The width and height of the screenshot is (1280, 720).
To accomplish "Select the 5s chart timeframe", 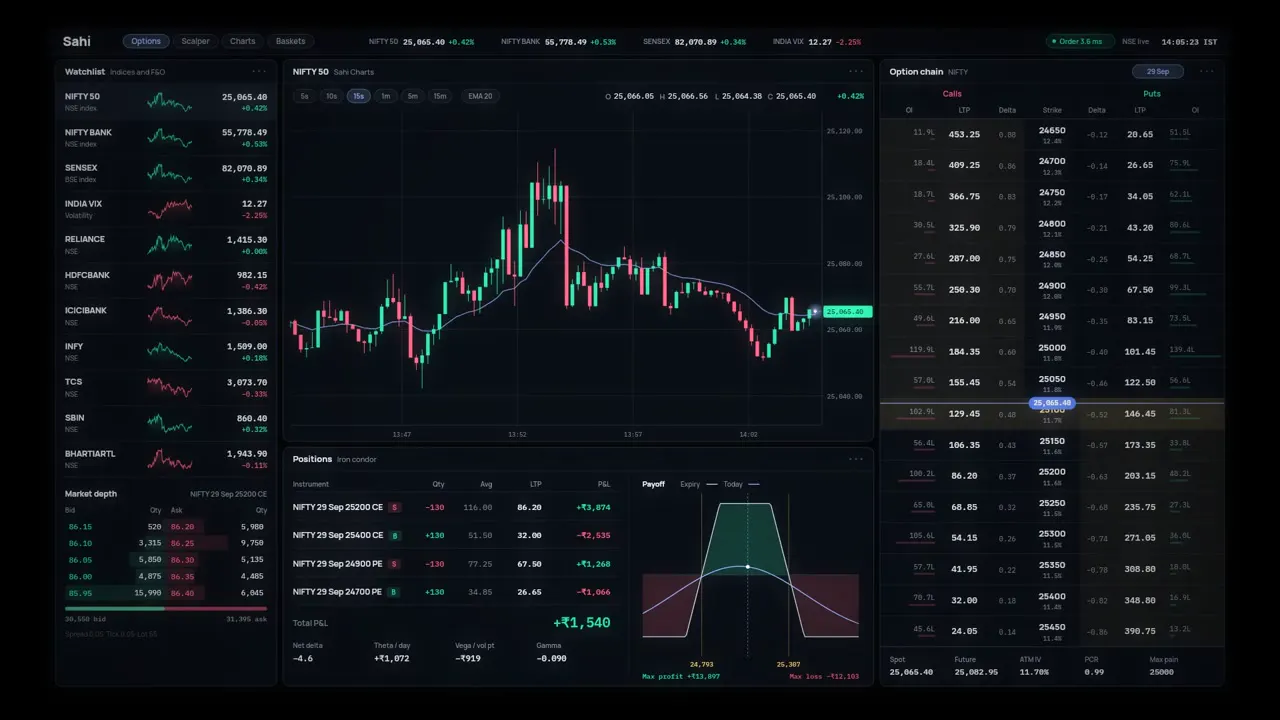I will 304,96.
